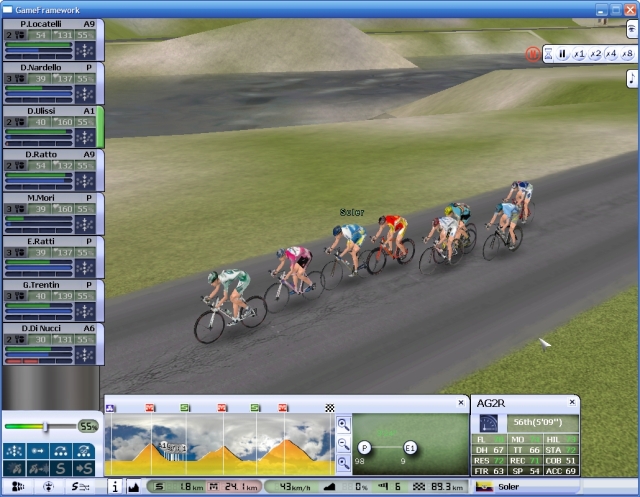The image size is (640, 497).
Task: Close the stage profile panel
Action: pyautogui.click(x=460, y=402)
